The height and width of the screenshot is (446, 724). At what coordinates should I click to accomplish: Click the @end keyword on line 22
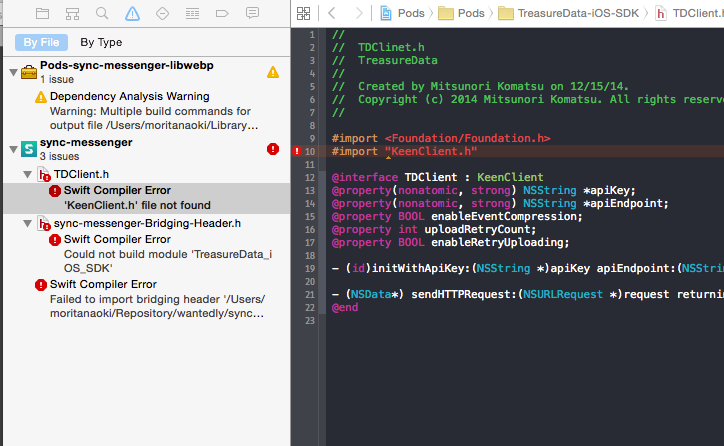[345, 307]
